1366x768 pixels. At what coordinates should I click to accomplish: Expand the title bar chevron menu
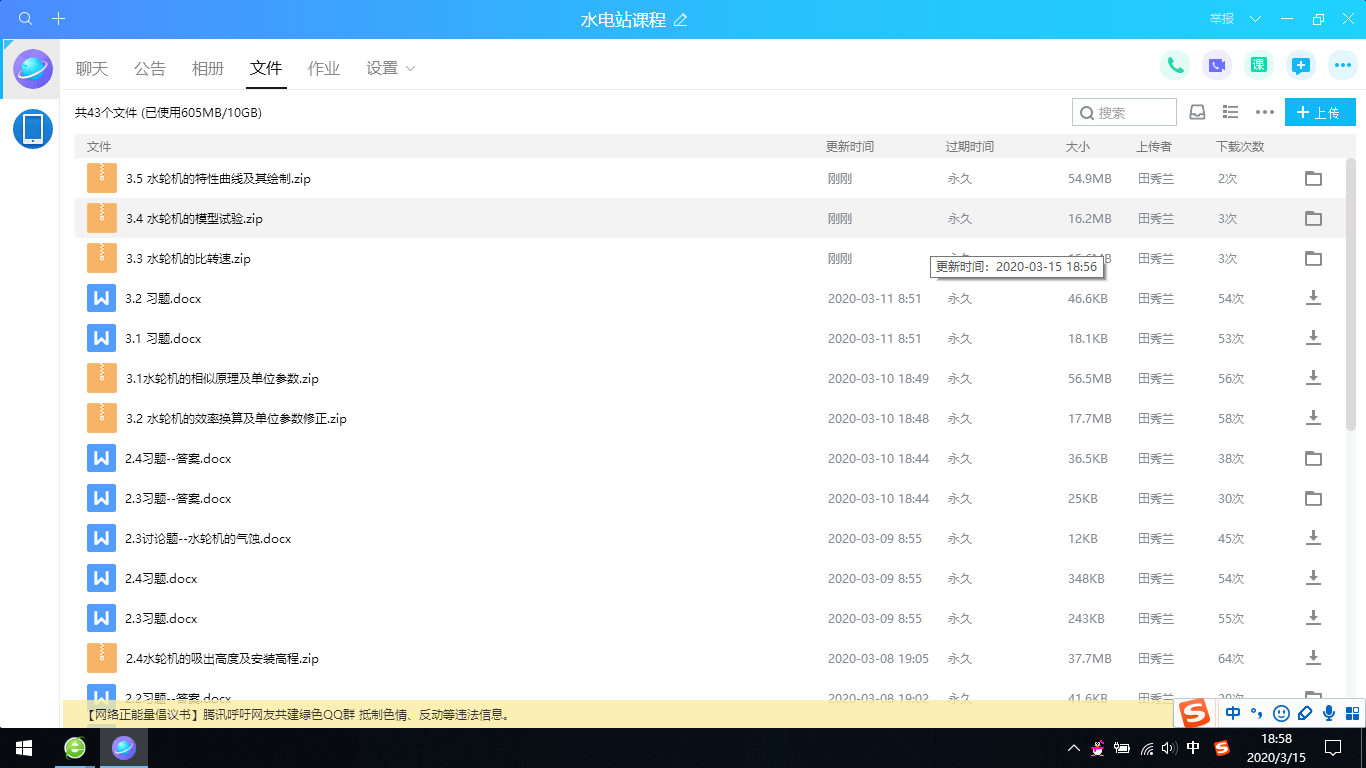[x=1255, y=19]
